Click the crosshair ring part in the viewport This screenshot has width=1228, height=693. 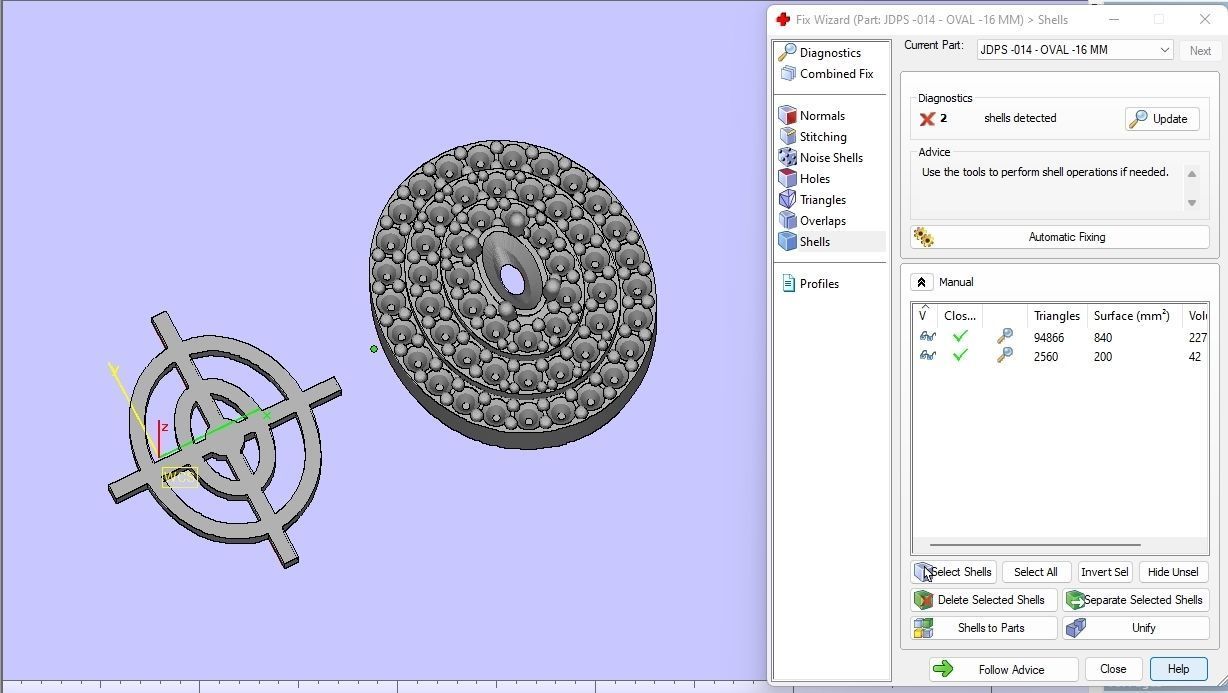pos(225,440)
